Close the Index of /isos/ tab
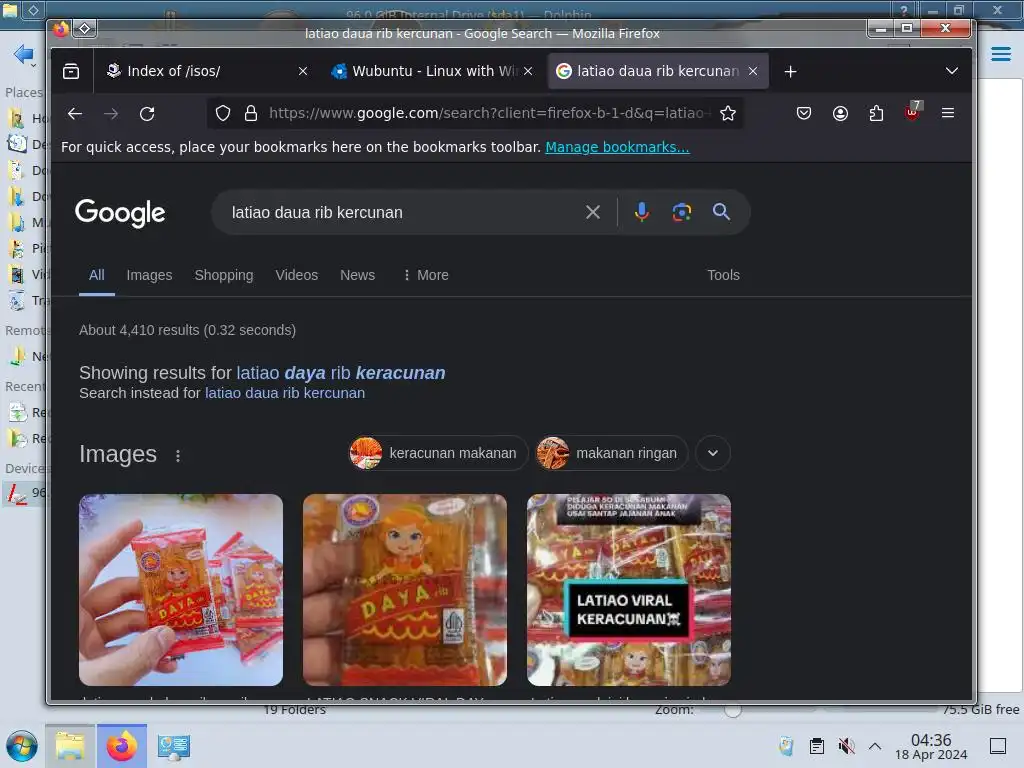Image resolution: width=1024 pixels, height=768 pixels. (303, 71)
